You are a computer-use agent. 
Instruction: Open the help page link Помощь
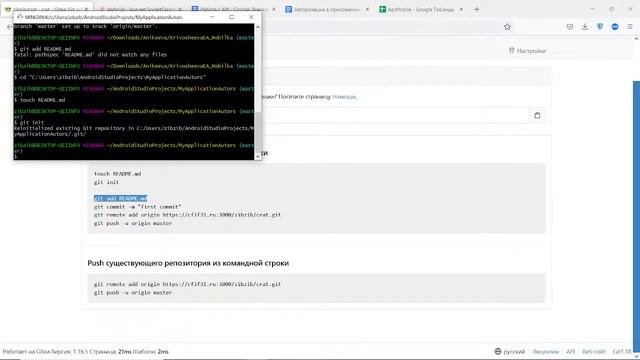tap(344, 97)
